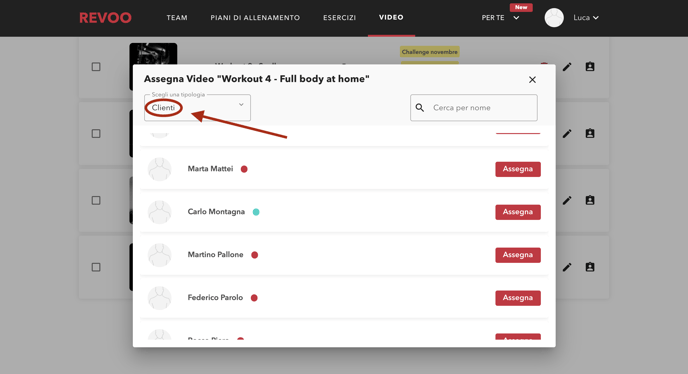Assign video to Martino Pallone
This screenshot has height=374, width=688.
pyautogui.click(x=518, y=255)
